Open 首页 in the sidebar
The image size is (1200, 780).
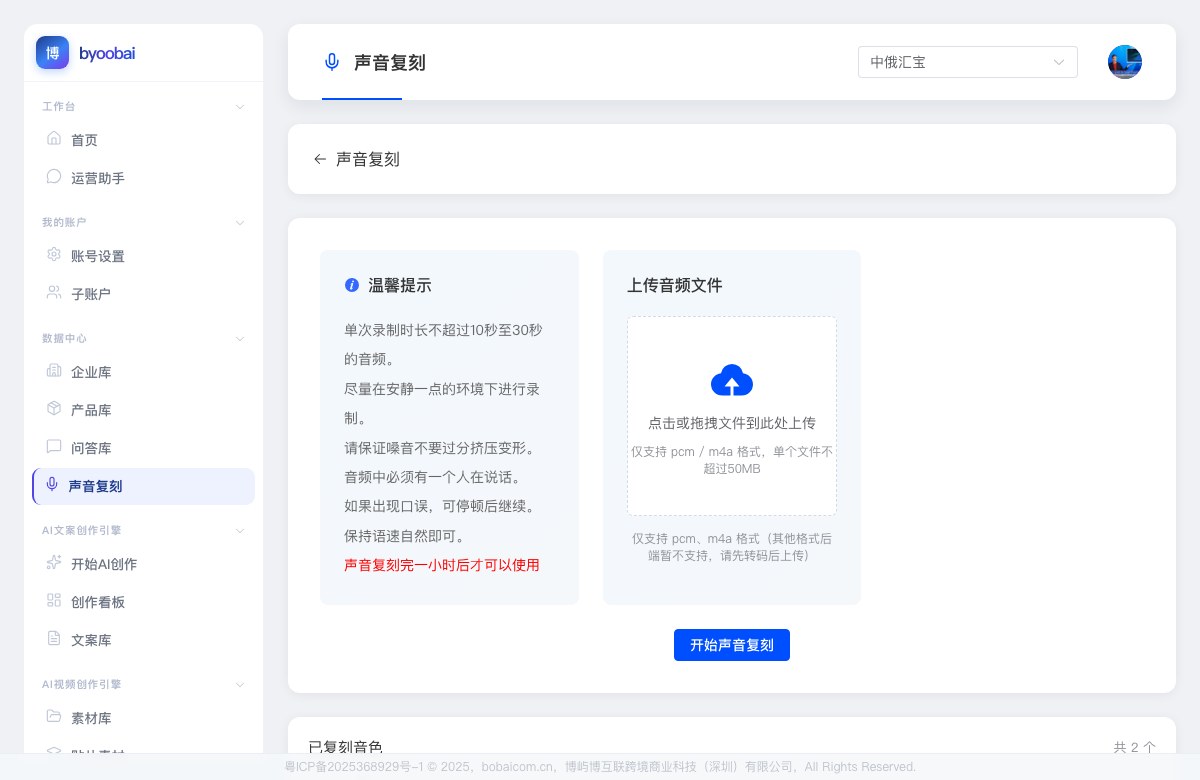143,140
